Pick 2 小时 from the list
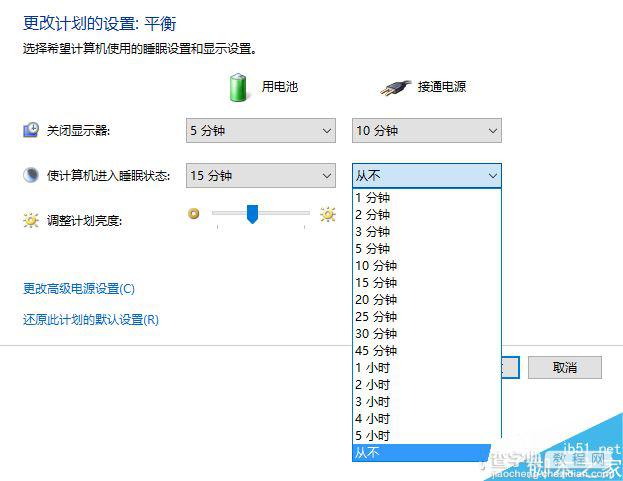Image resolution: width=623 pixels, height=481 pixels. point(427,385)
